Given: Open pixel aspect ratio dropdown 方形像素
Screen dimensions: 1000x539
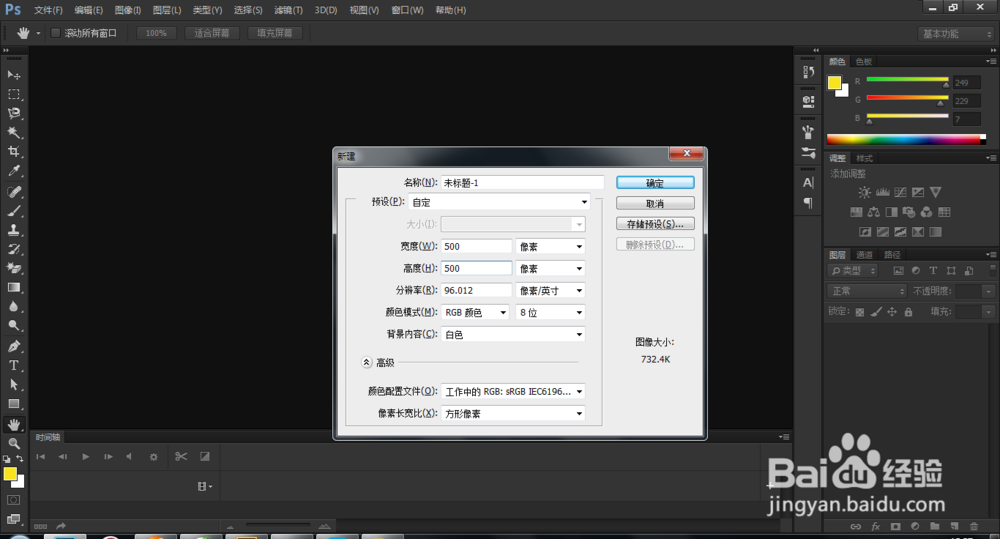Looking at the screenshot, I should [513, 413].
